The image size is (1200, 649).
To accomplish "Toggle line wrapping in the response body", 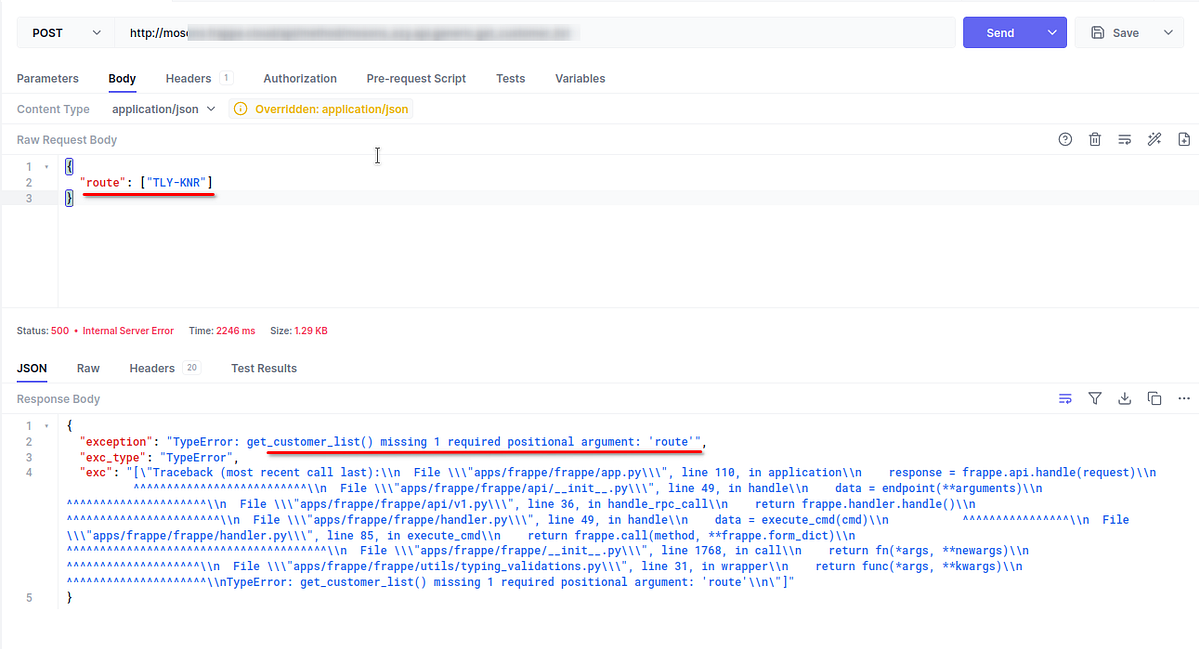I will click(1065, 398).
